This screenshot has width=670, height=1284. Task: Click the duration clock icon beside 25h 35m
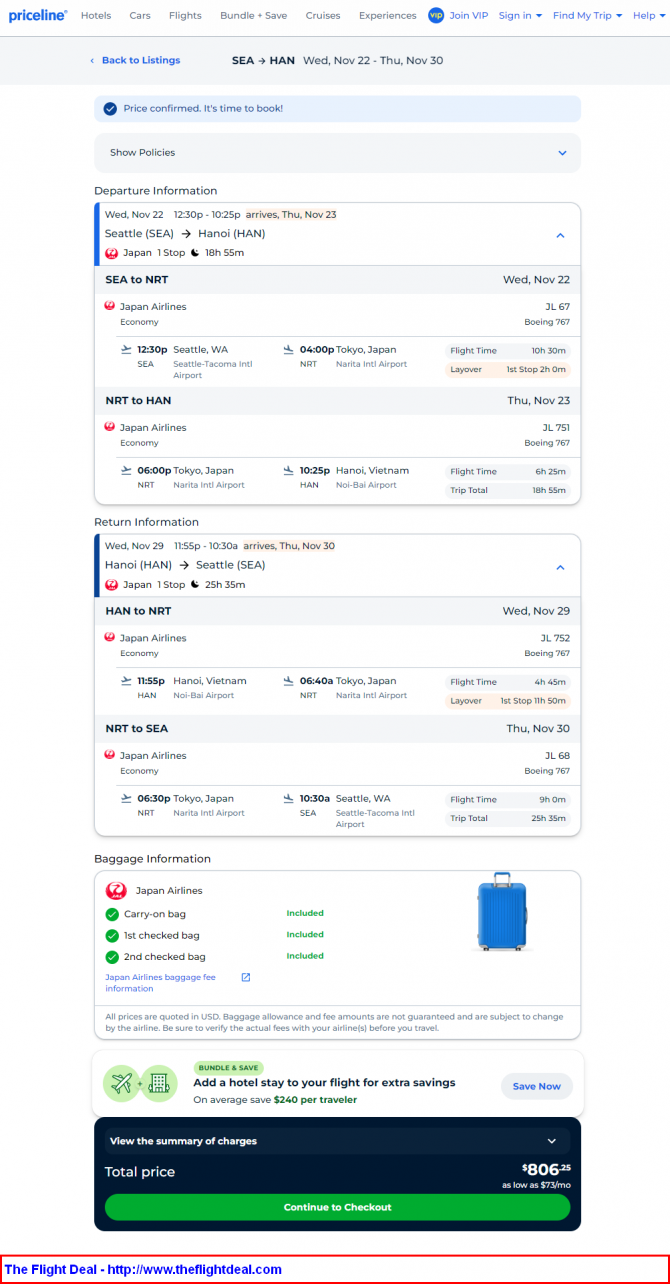click(x=195, y=585)
